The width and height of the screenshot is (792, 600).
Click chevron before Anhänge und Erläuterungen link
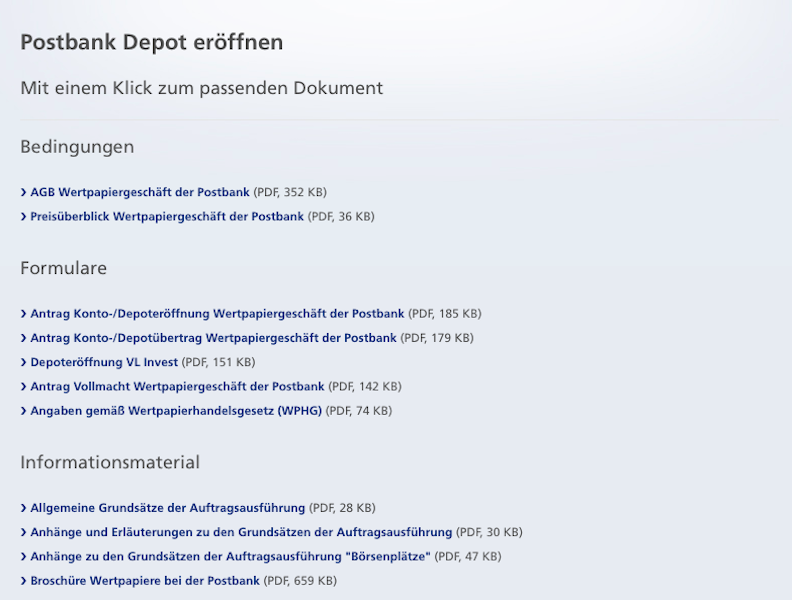click(23, 532)
